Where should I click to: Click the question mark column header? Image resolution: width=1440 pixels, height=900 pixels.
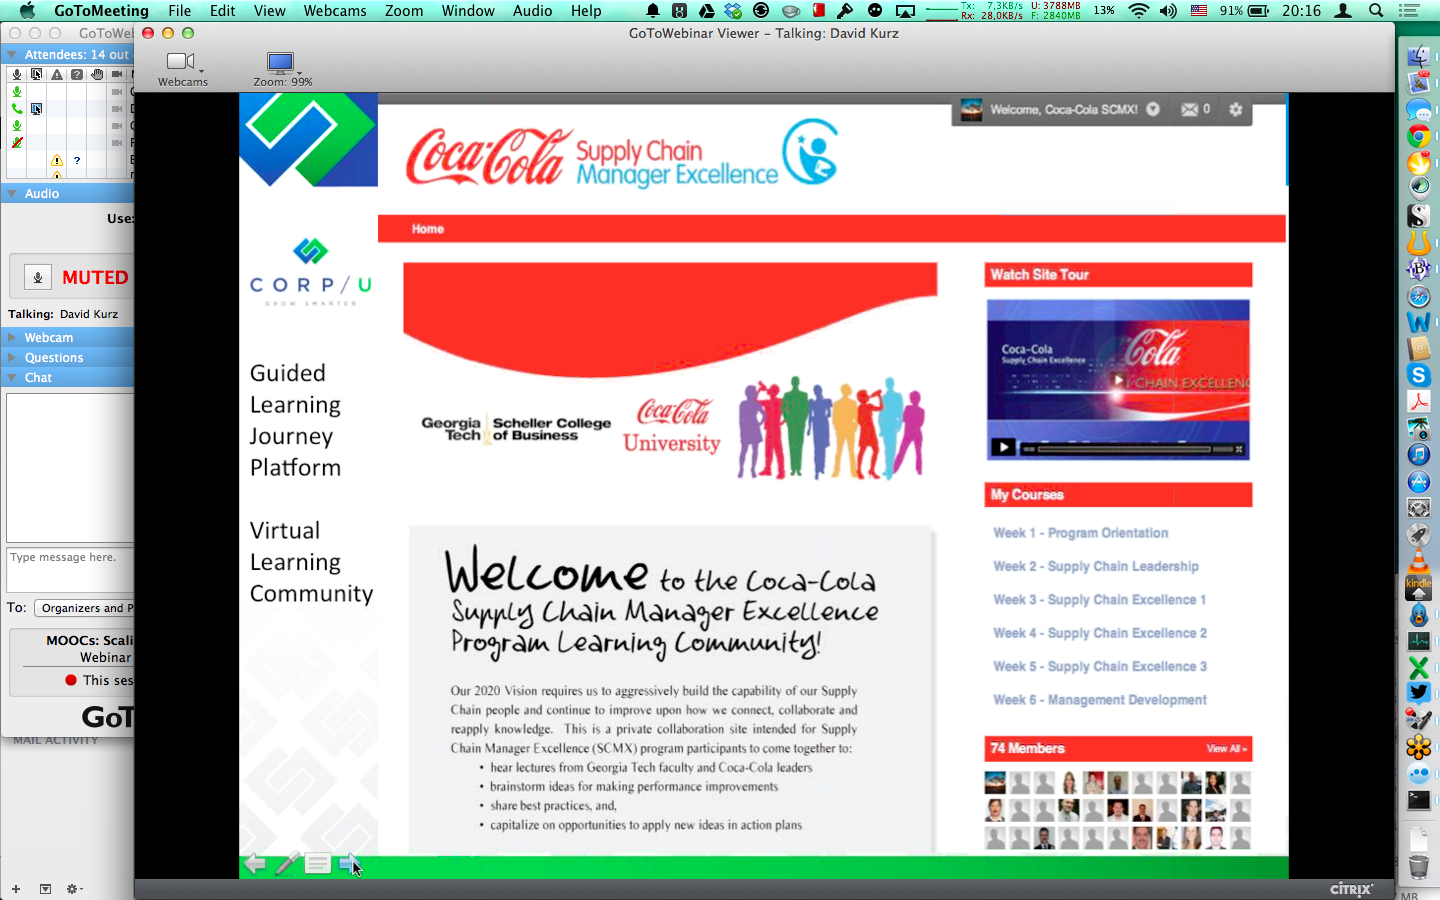77,74
